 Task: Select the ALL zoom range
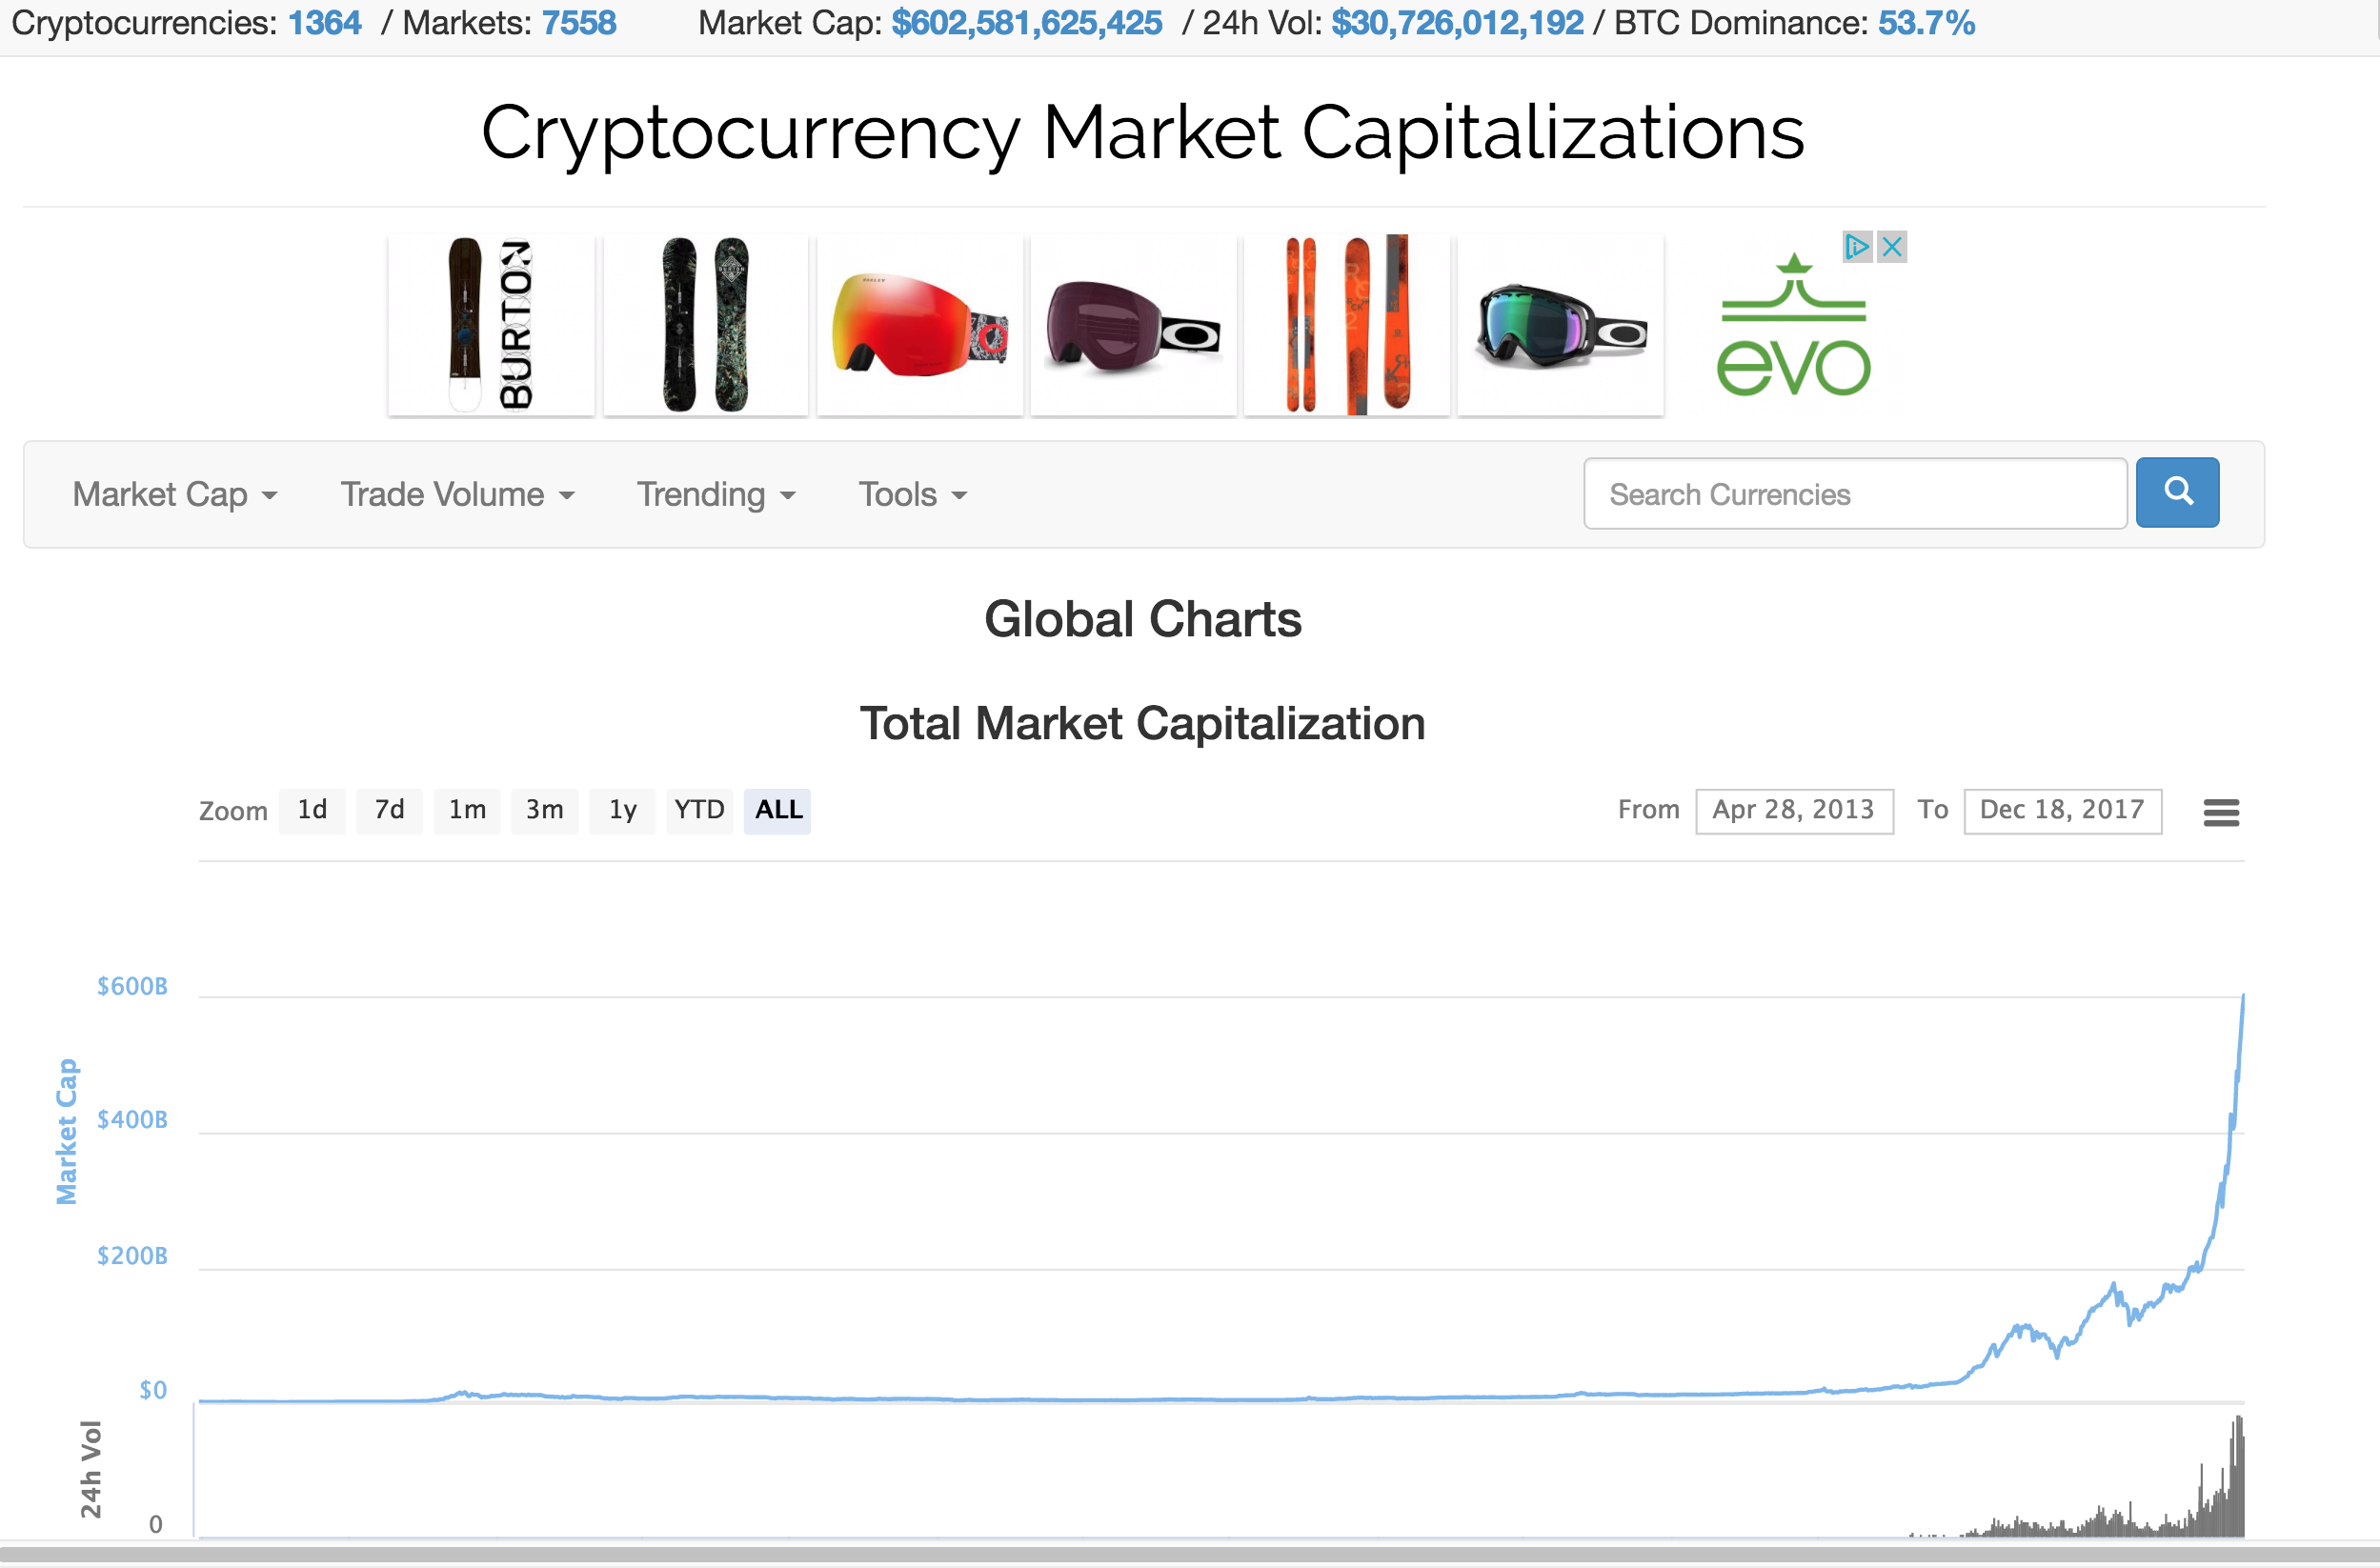click(778, 810)
